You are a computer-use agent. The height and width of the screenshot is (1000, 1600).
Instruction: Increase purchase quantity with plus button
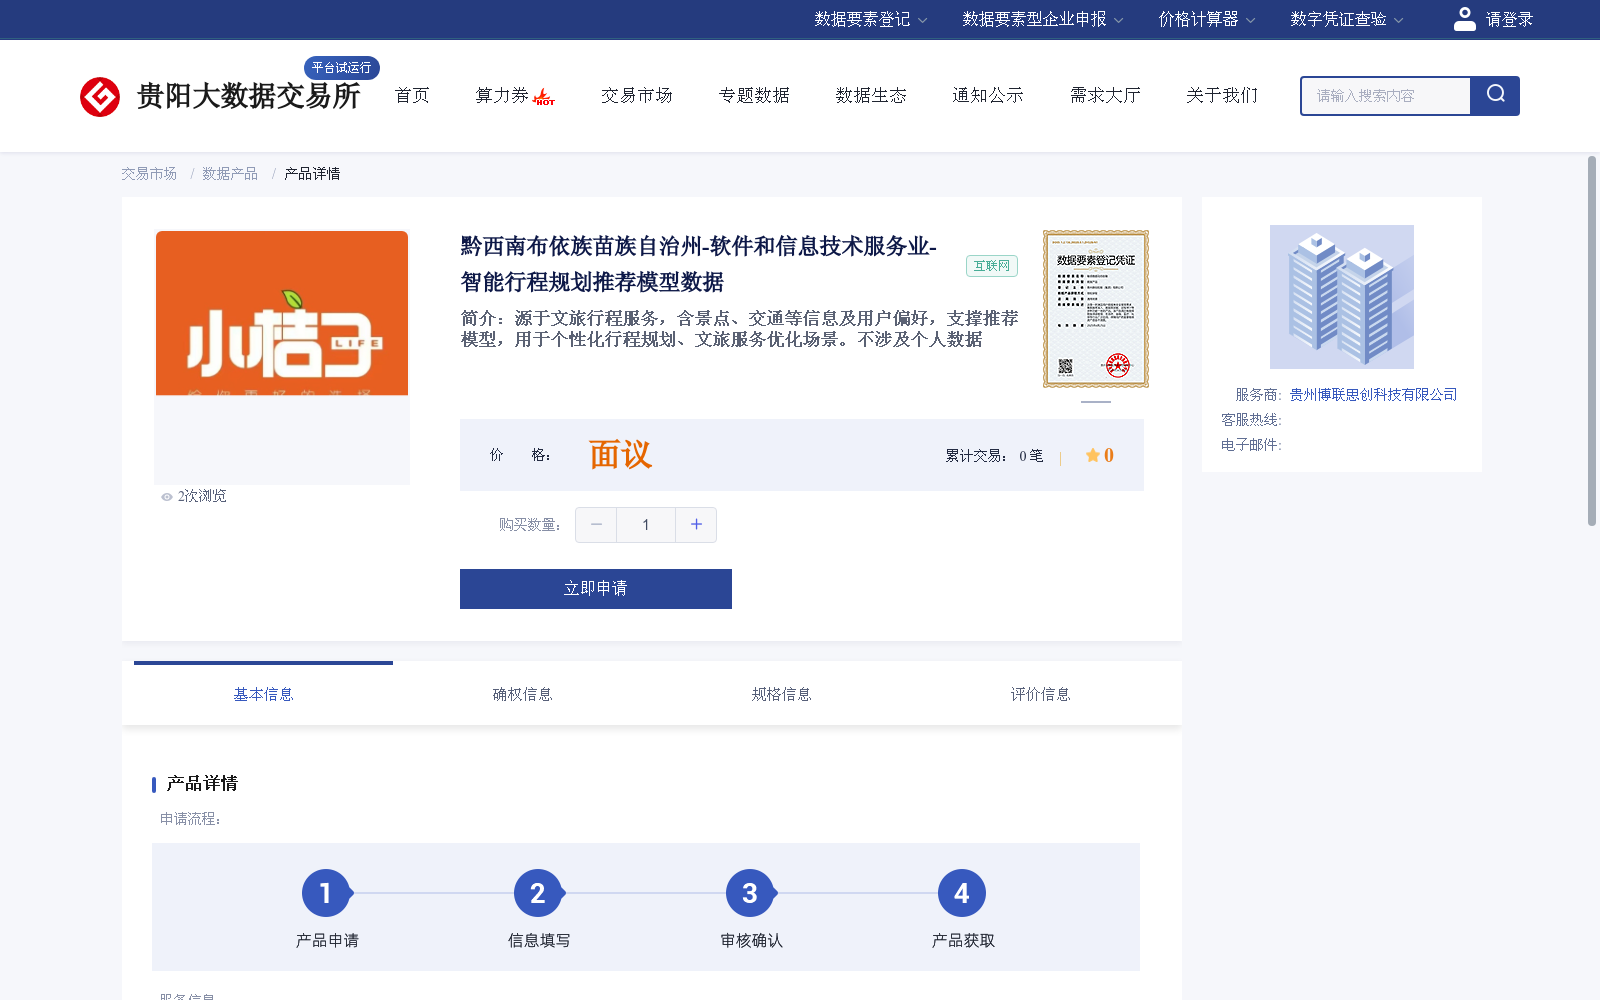696,525
